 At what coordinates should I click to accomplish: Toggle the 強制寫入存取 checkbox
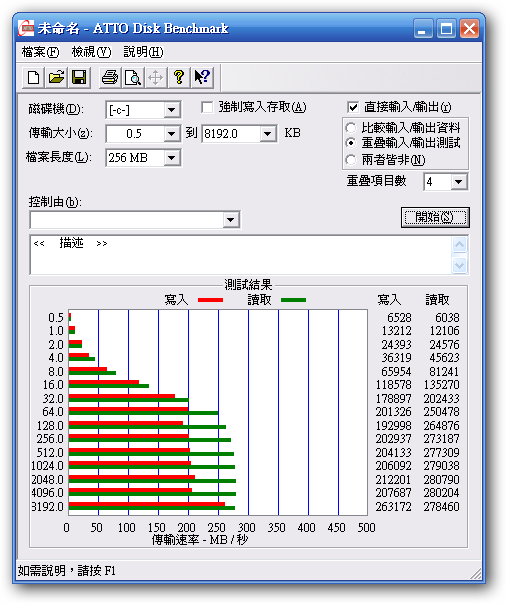click(207, 107)
